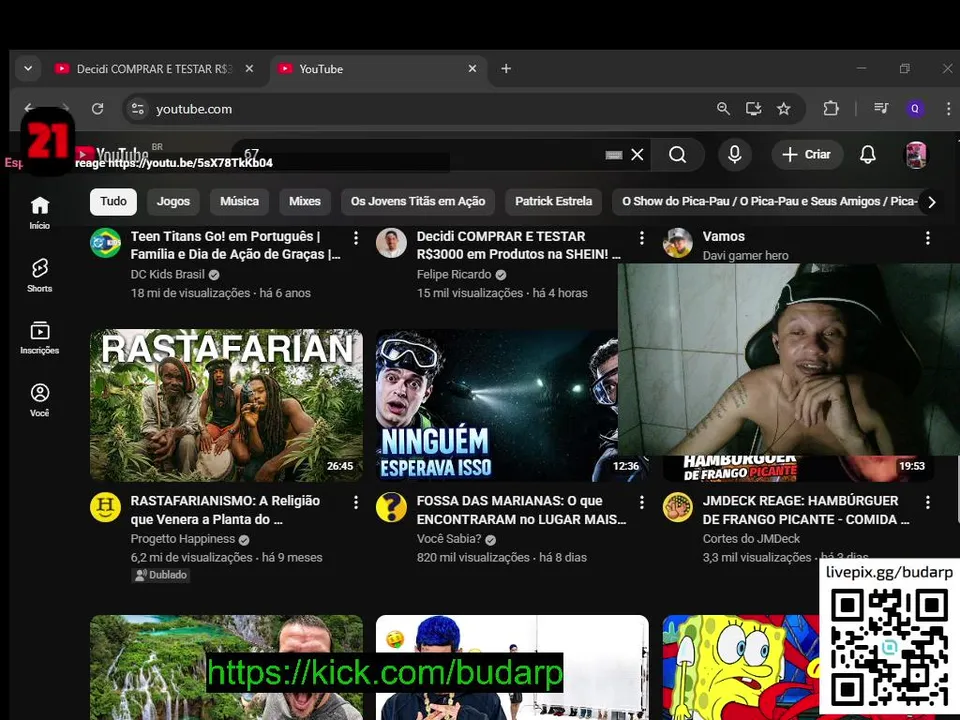View site information icon in address bar
This screenshot has height=720, width=960.
138,109
